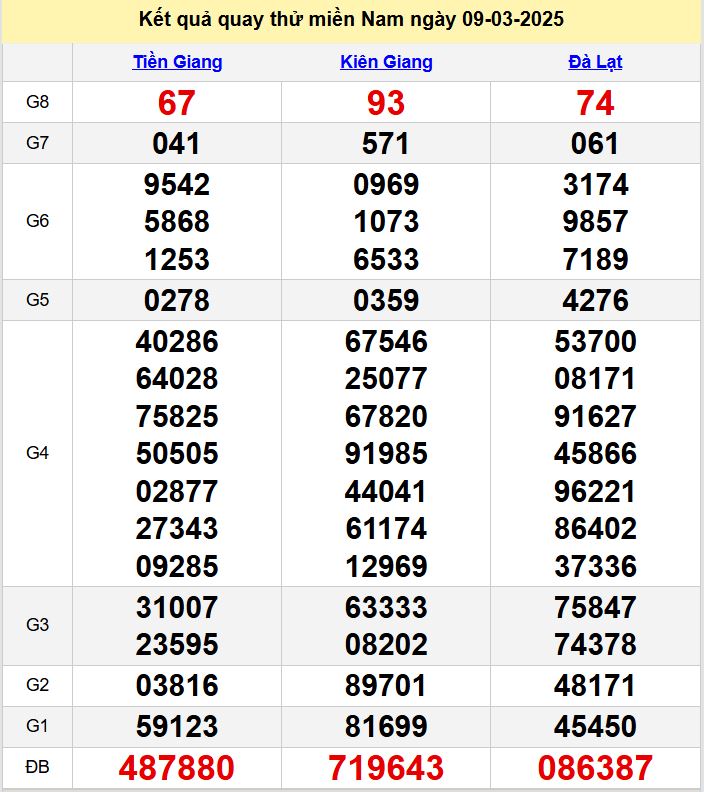Click the G4 number 96221
Image resolution: width=704 pixels, height=792 pixels.
[x=595, y=491]
